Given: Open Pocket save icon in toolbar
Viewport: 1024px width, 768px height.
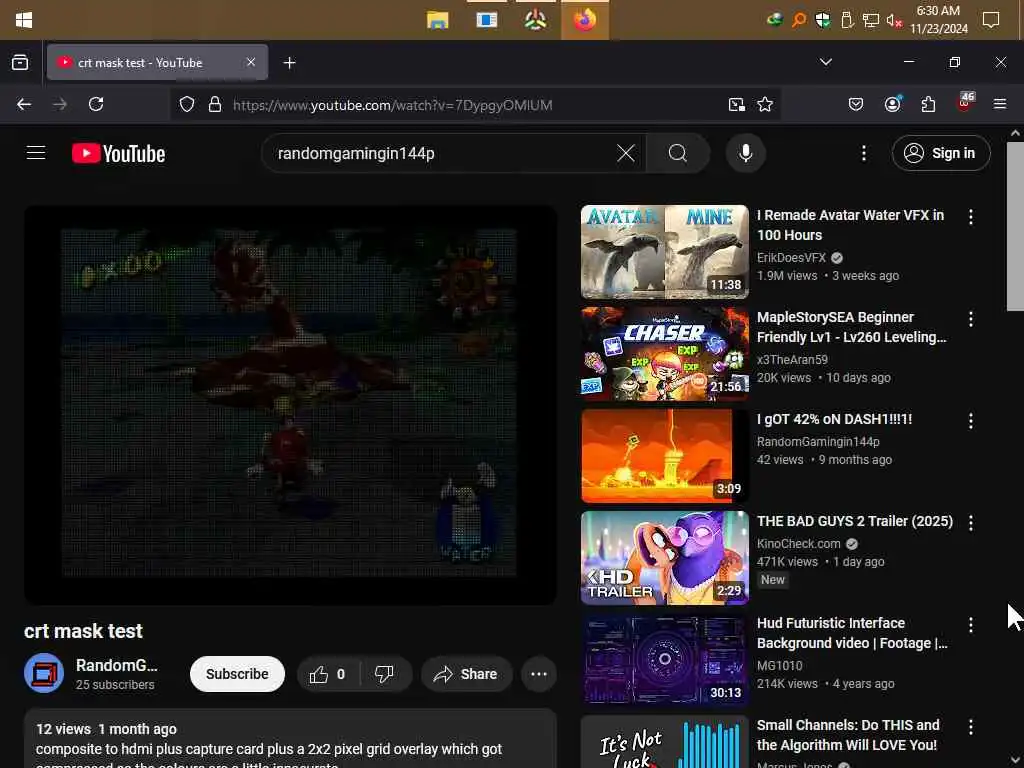Looking at the screenshot, I should coord(856,104).
